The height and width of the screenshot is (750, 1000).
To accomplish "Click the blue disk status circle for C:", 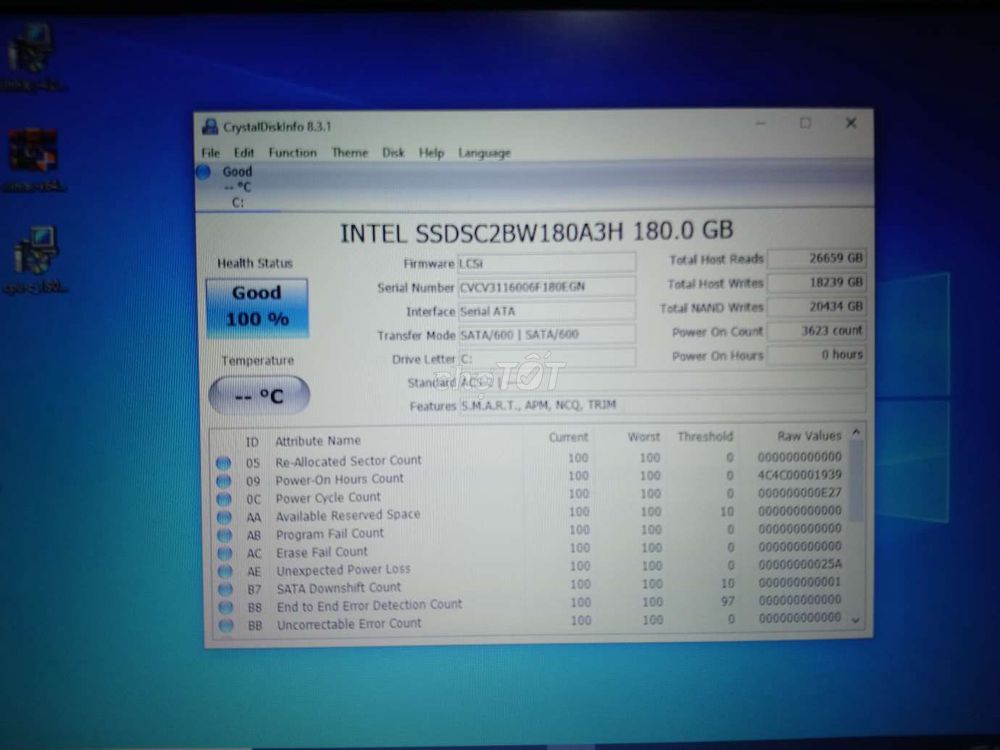I will tap(203, 172).
